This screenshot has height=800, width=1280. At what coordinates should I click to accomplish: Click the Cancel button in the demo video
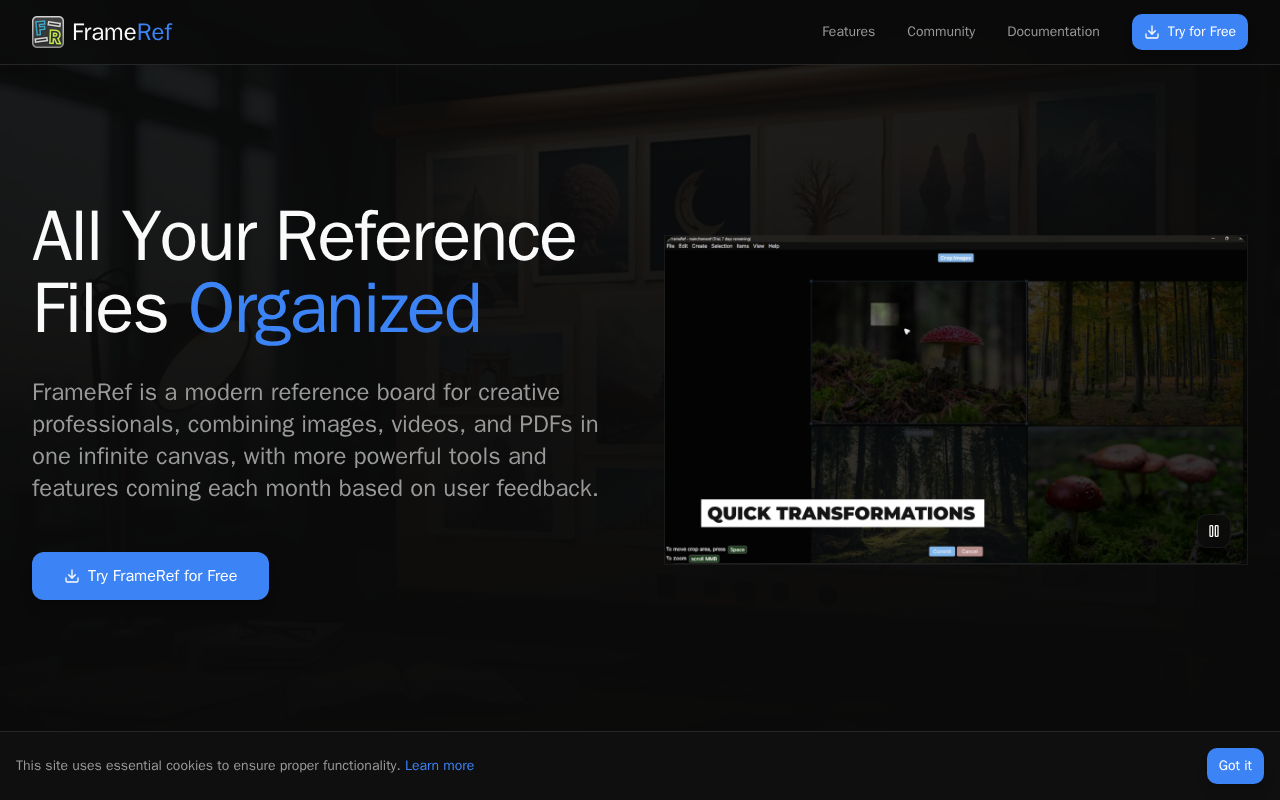coord(970,551)
